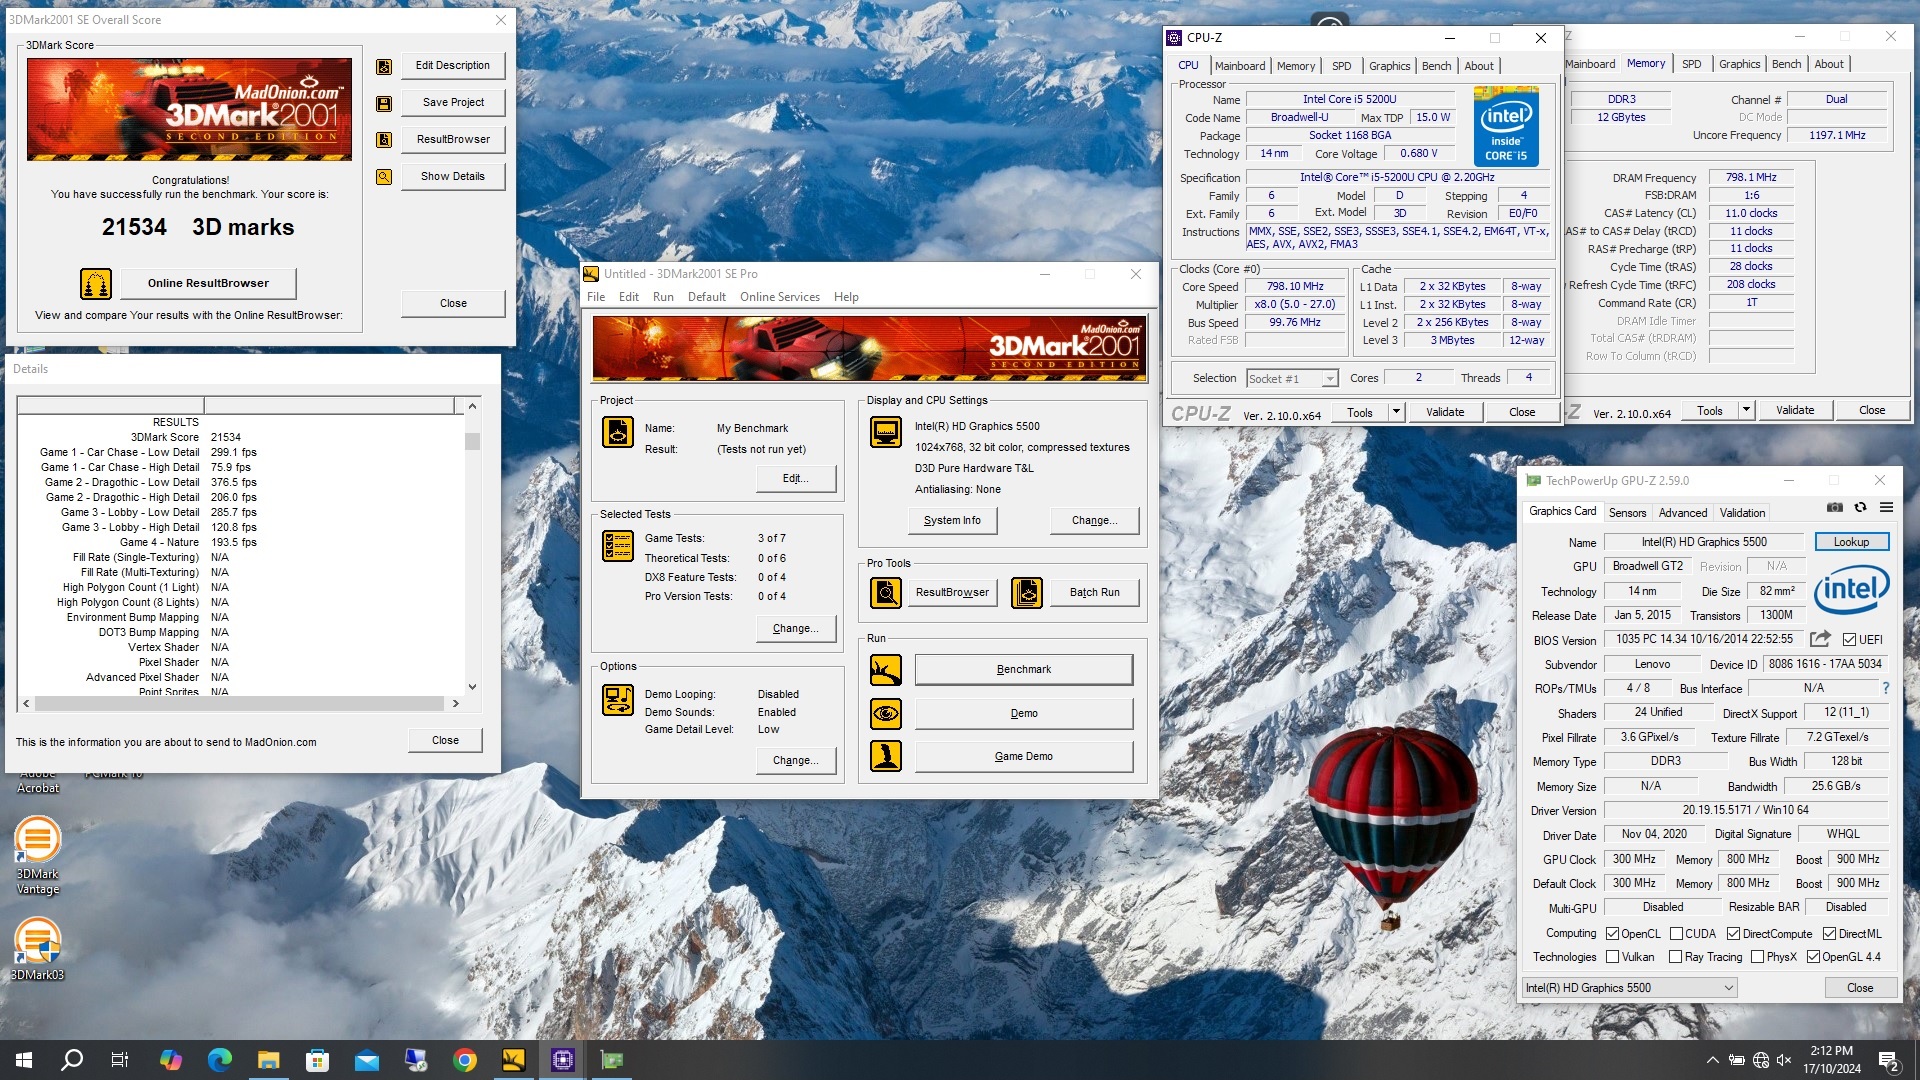Click the Project icon in 3DMark2001 SE Pro
Screen dimensions: 1920x1080
coord(618,432)
